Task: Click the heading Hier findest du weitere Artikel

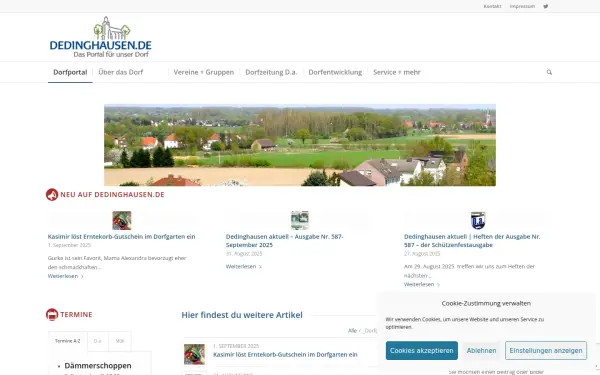Action: pyautogui.click(x=242, y=315)
